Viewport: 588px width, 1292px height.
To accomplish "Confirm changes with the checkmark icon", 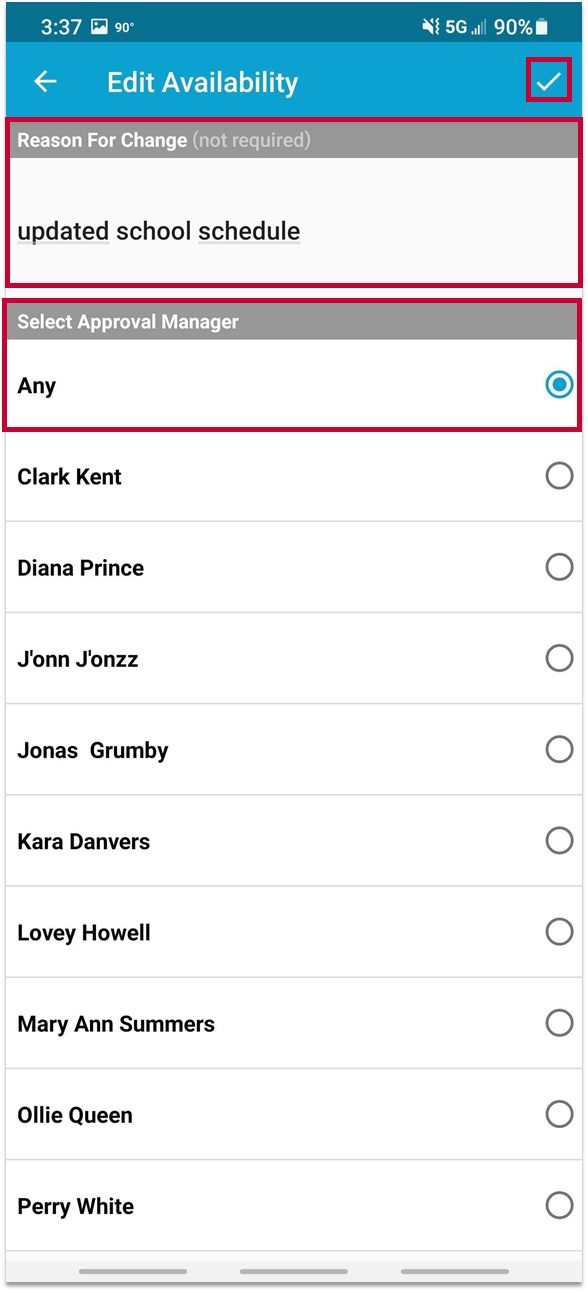I will point(549,81).
